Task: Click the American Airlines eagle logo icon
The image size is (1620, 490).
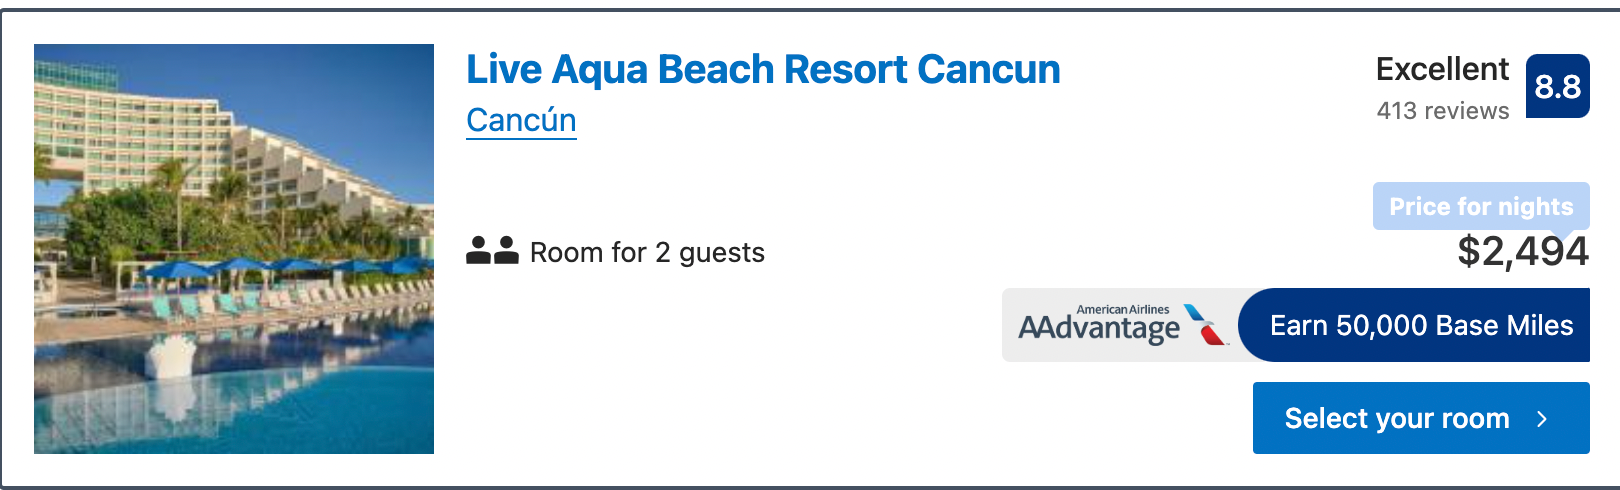Action: click(x=1205, y=325)
